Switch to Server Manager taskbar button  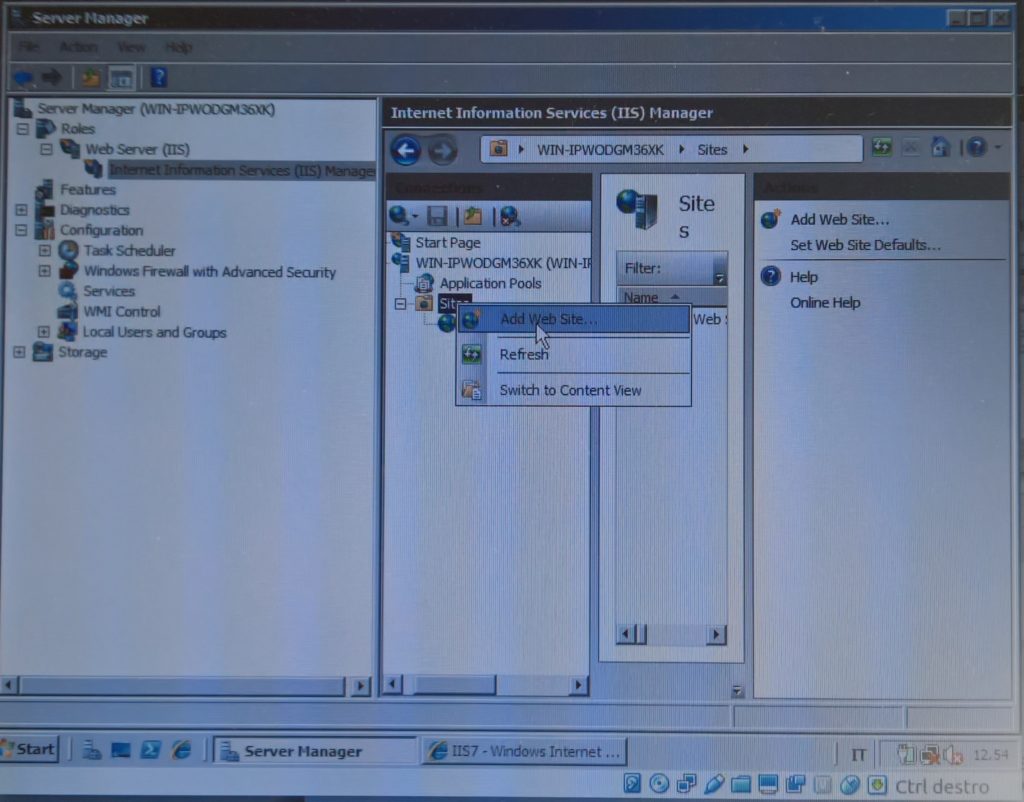(315, 751)
